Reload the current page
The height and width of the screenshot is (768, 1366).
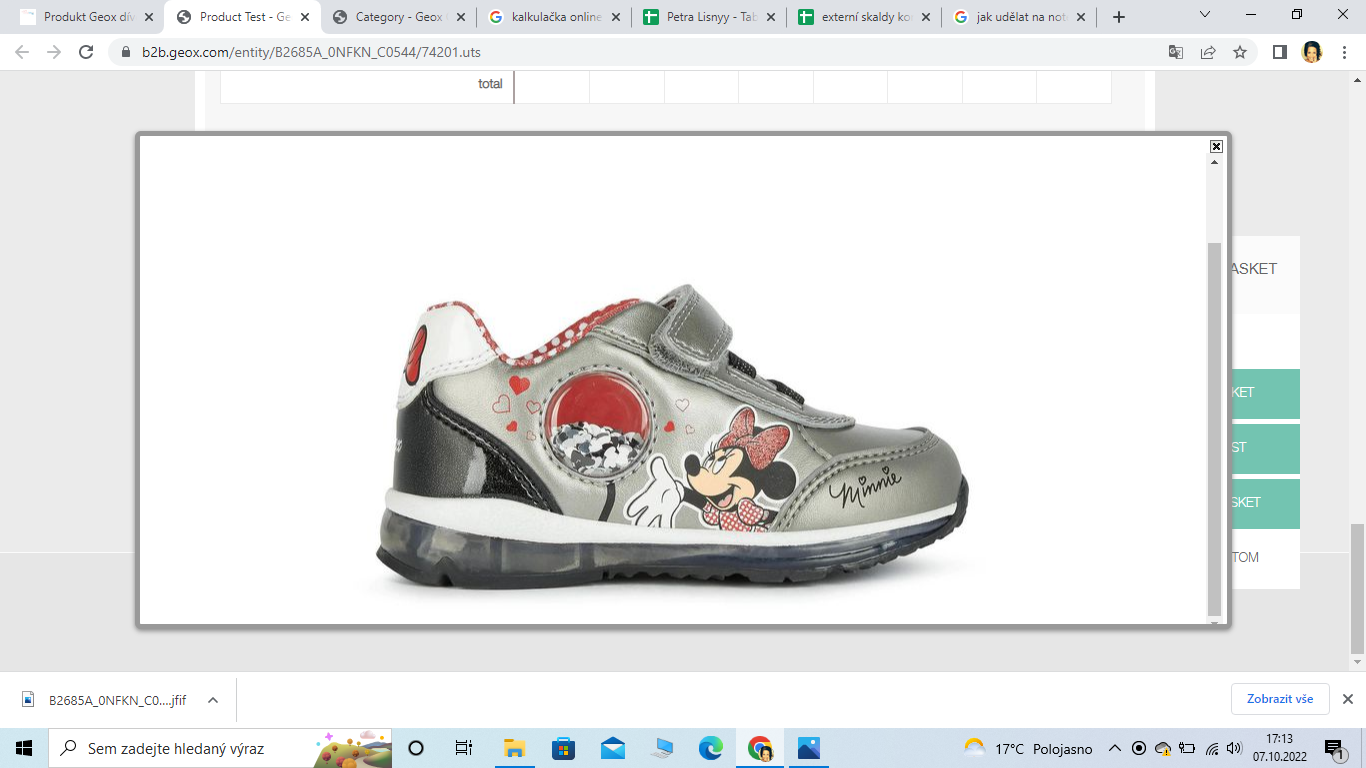point(86,52)
